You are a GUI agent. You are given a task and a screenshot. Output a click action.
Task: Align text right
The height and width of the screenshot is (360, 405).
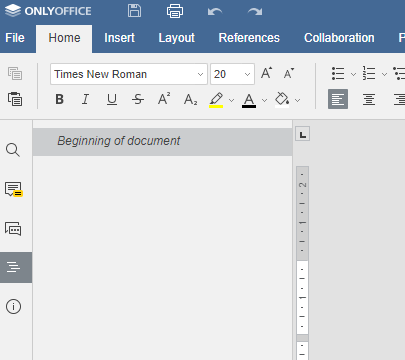click(399, 99)
